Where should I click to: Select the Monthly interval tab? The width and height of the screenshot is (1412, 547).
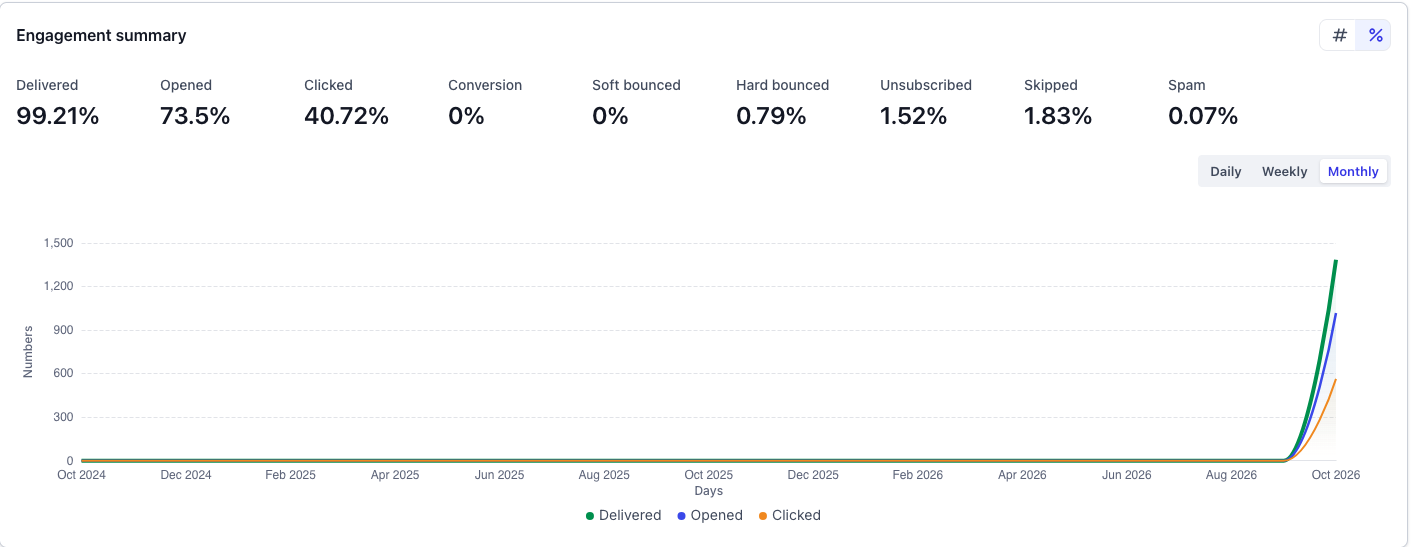(1353, 171)
